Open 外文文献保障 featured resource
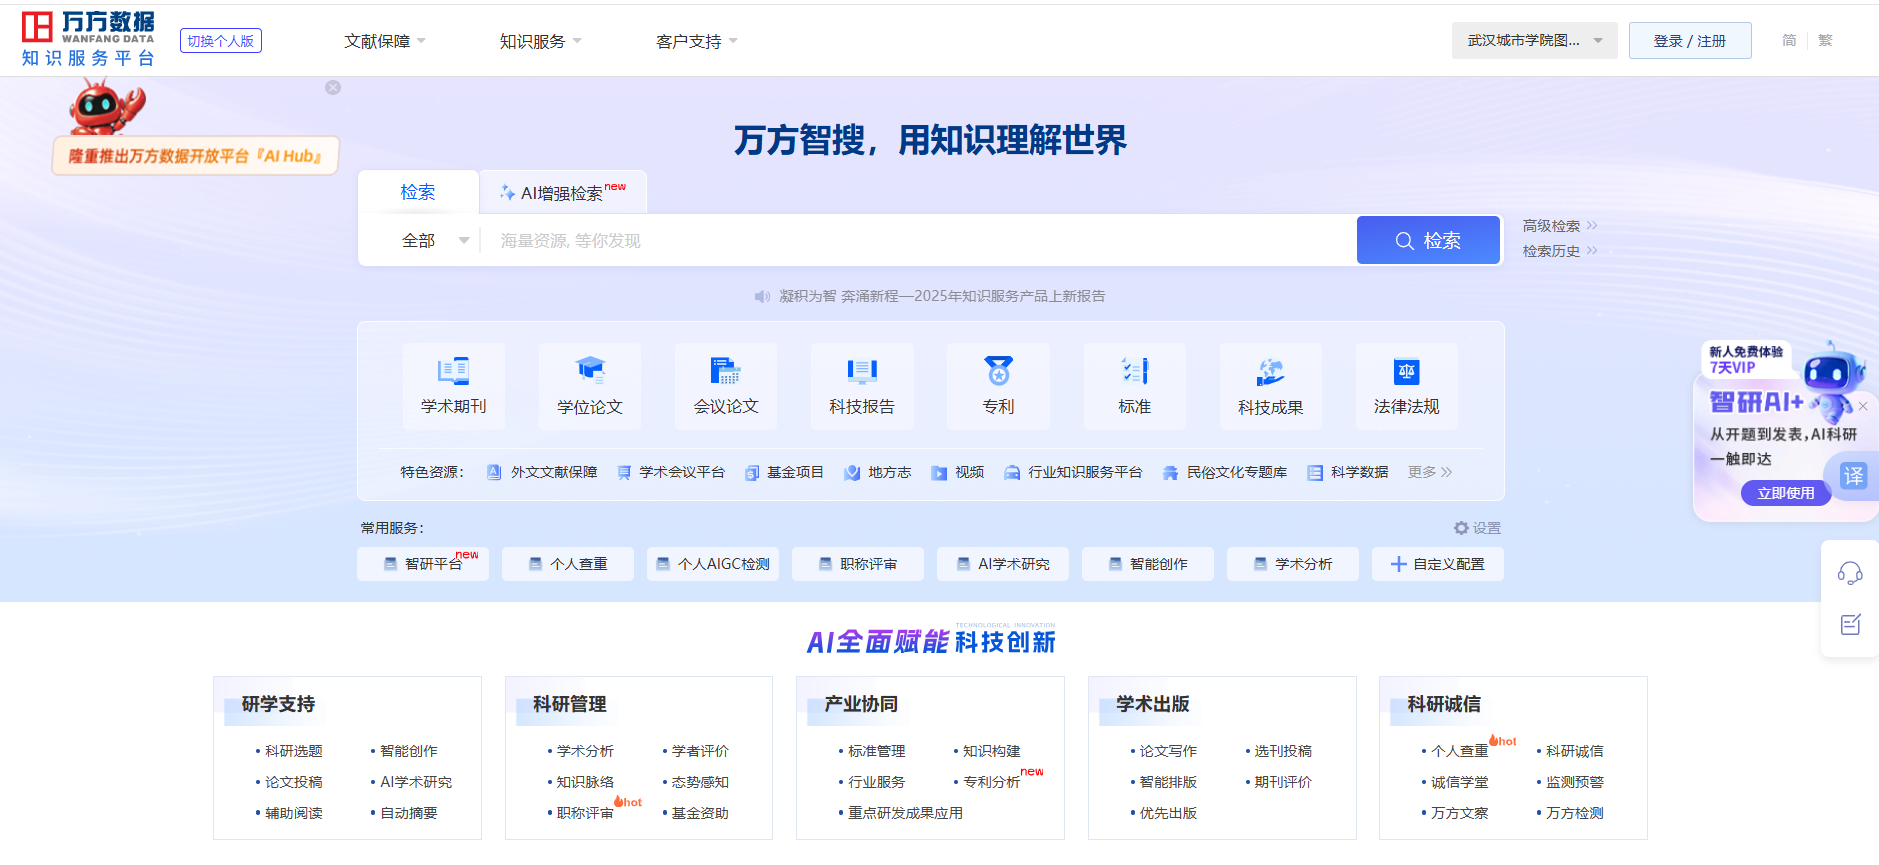 tap(542, 472)
